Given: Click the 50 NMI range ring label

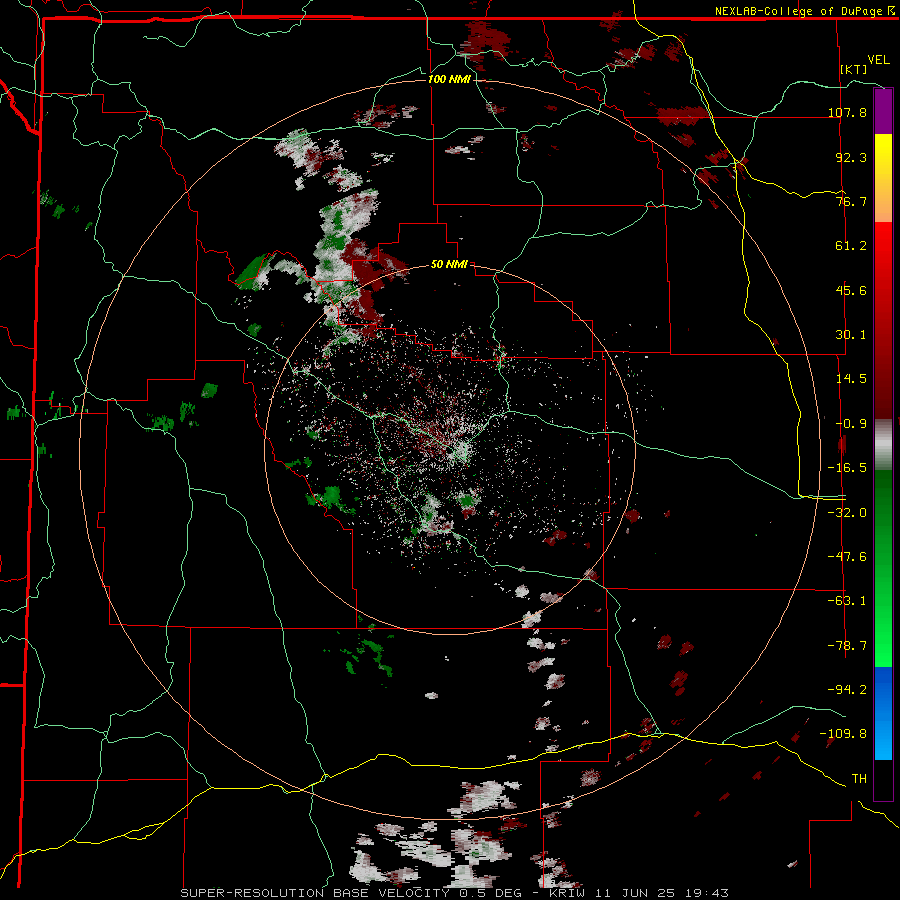Looking at the screenshot, I should coord(449,265).
